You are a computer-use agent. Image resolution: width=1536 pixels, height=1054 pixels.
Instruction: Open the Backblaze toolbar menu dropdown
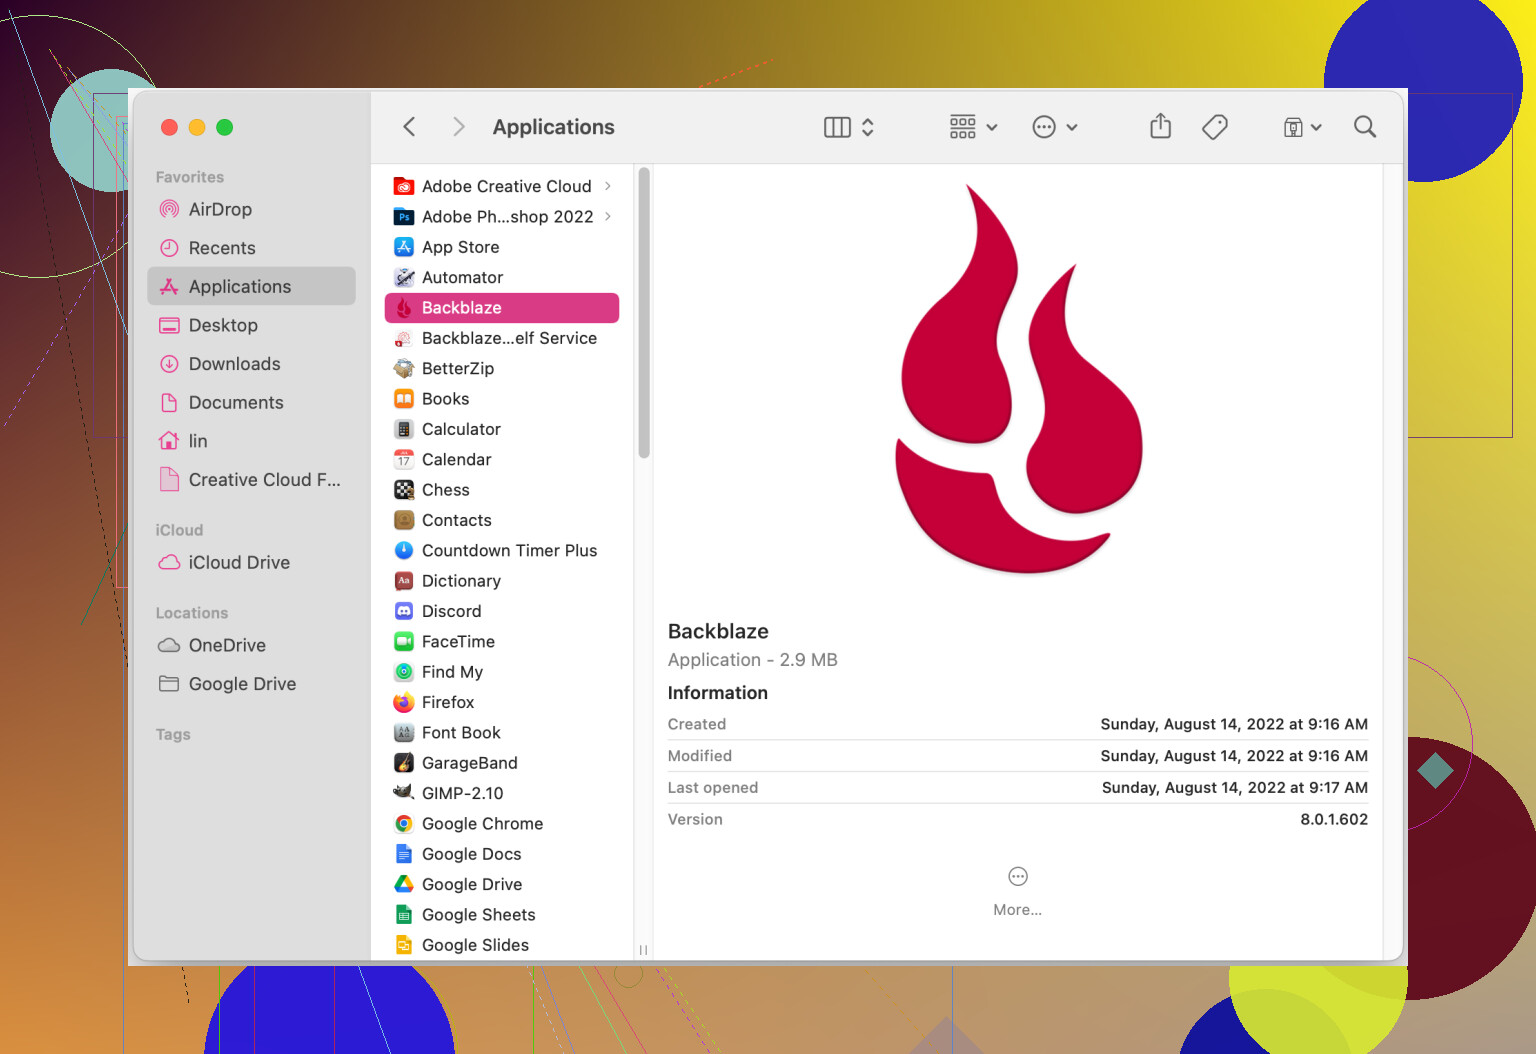pyautogui.click(x=1302, y=127)
